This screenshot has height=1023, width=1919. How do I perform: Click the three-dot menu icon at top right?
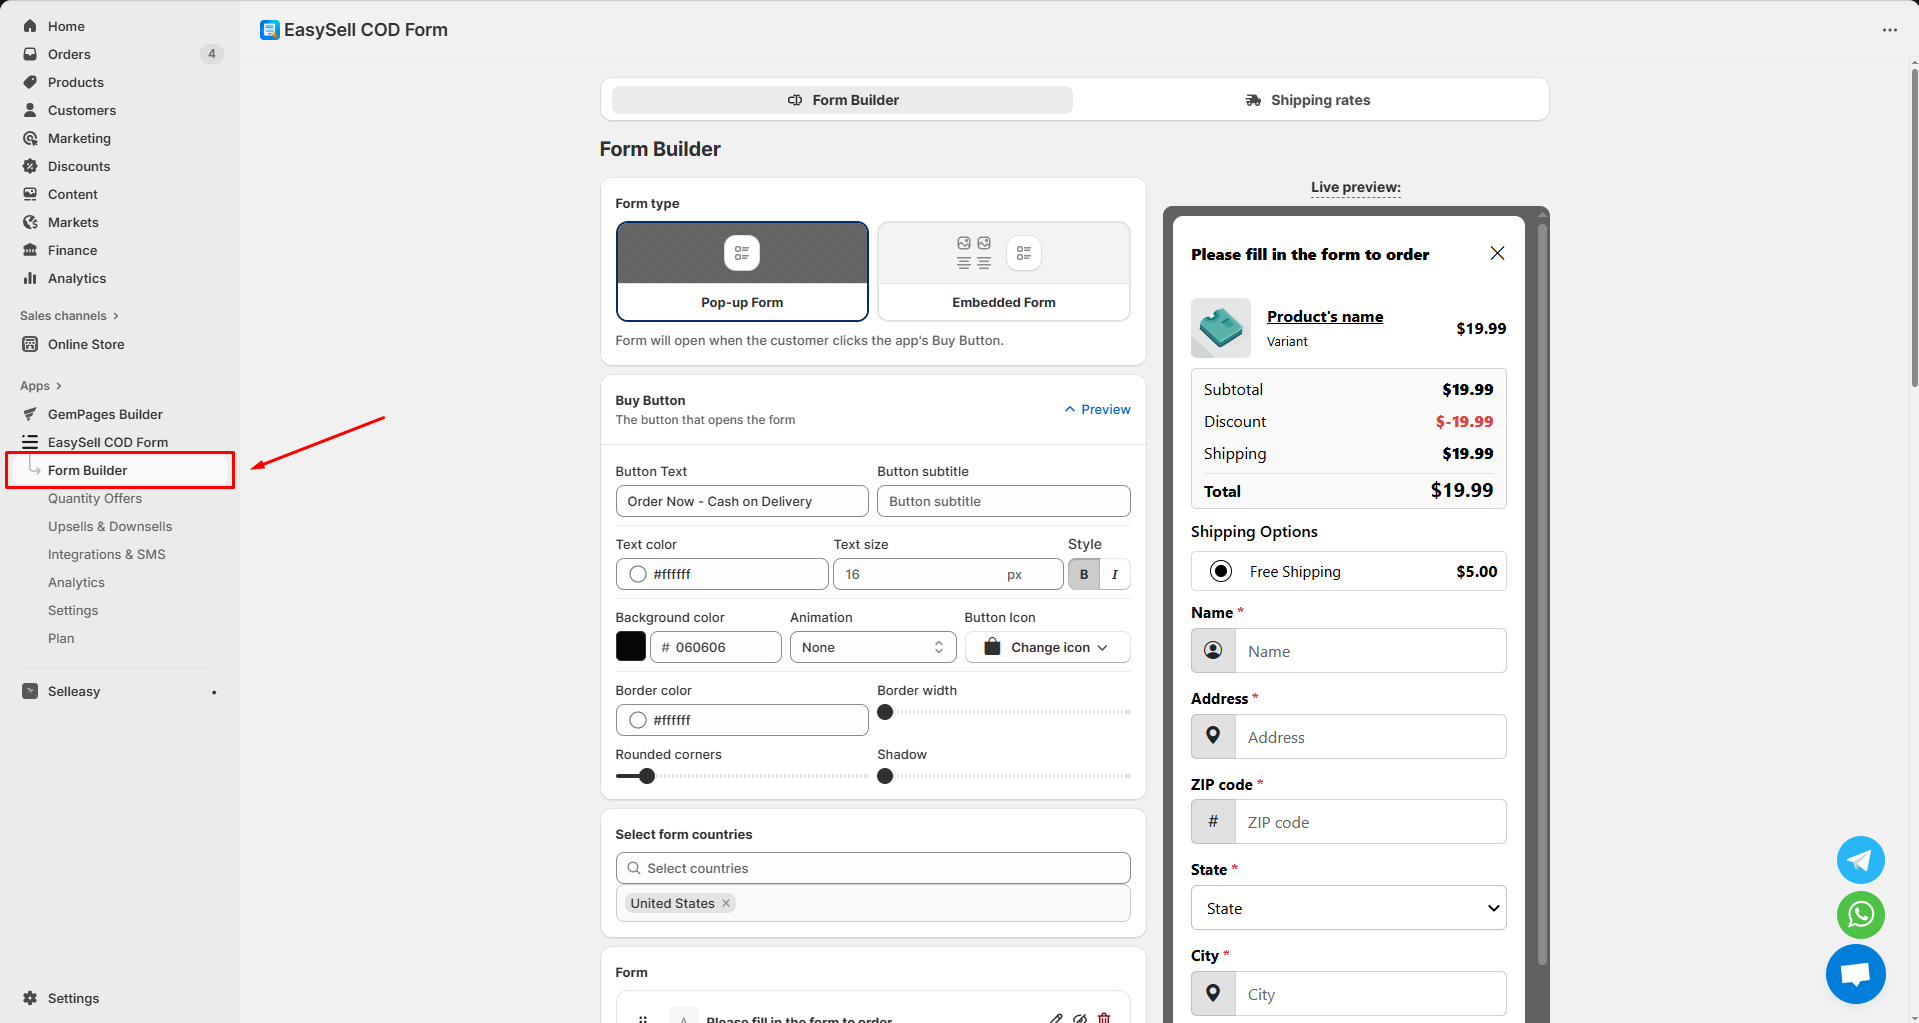tap(1889, 30)
